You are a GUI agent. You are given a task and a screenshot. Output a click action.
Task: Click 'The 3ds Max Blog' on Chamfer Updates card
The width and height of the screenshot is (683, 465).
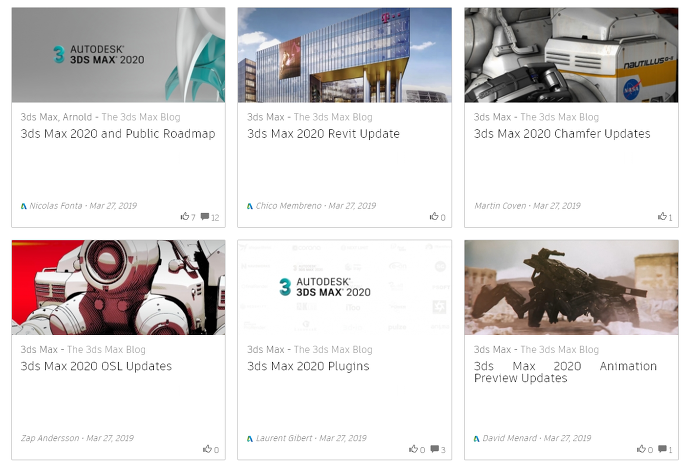click(x=560, y=117)
